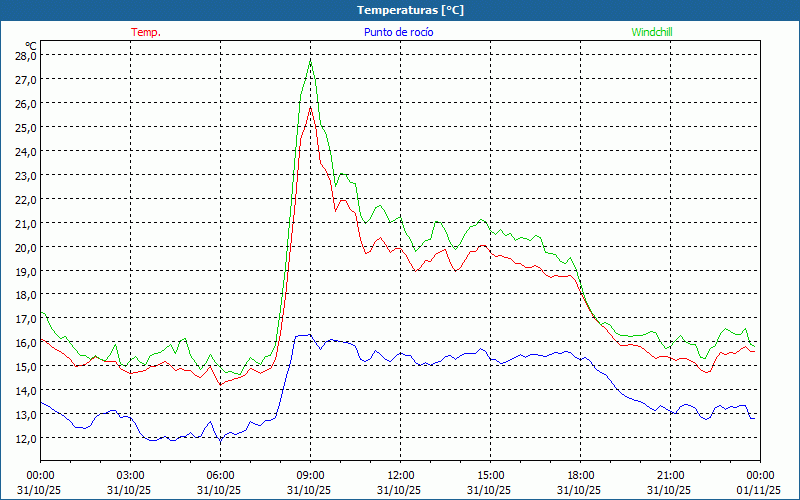This screenshot has height=500, width=800.
Task: Click the 18:00 time axis label
Action: 580,475
